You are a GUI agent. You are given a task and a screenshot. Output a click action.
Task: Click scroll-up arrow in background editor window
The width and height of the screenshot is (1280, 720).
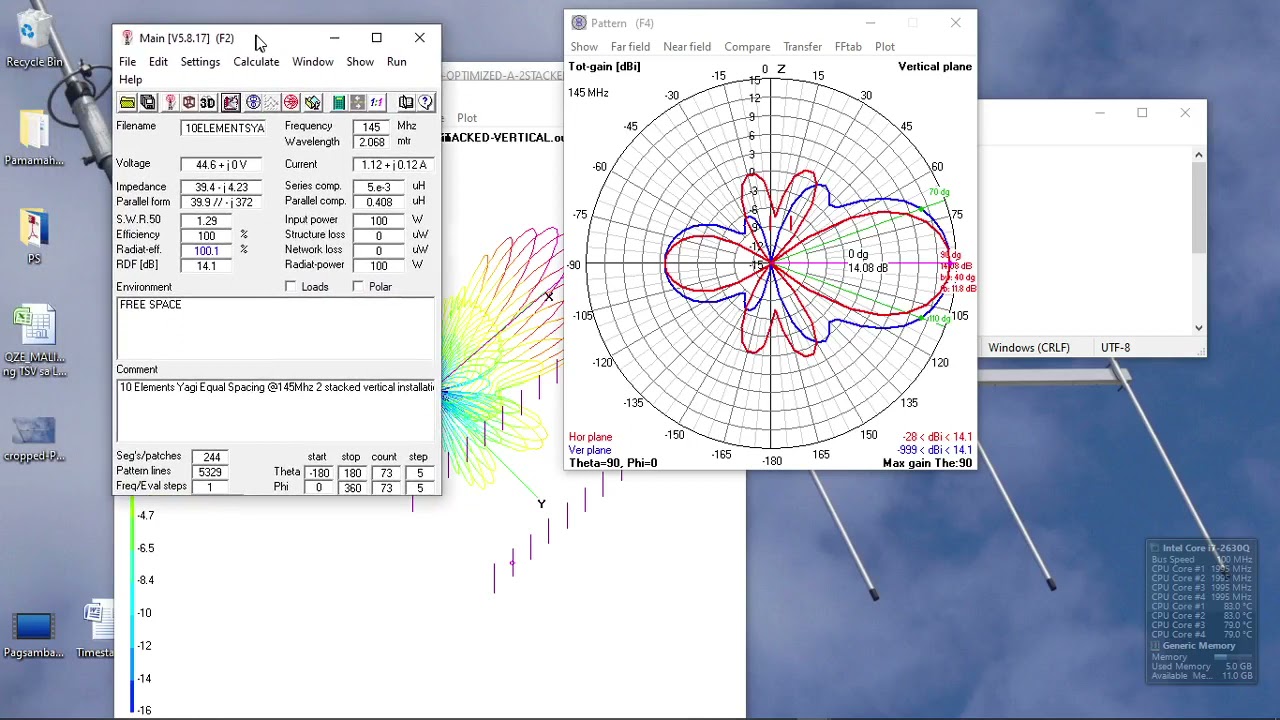[1198, 155]
